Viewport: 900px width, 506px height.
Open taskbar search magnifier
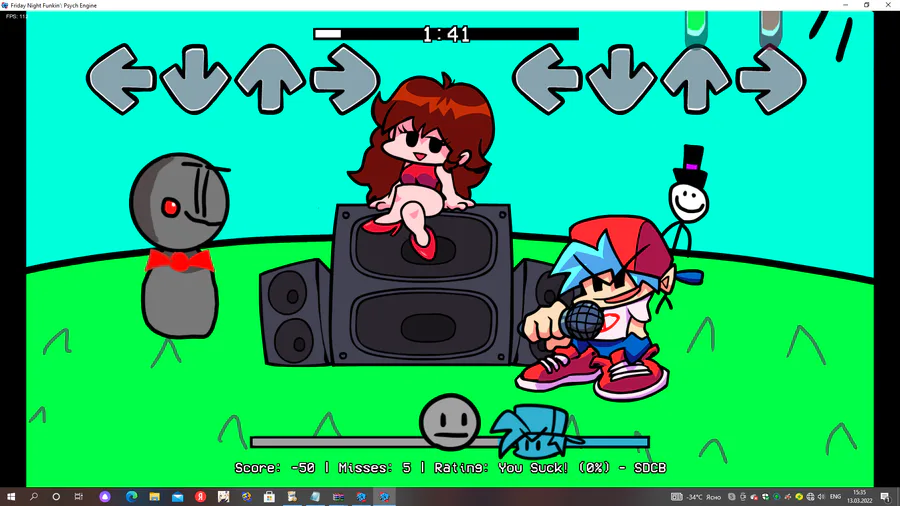click(x=33, y=497)
